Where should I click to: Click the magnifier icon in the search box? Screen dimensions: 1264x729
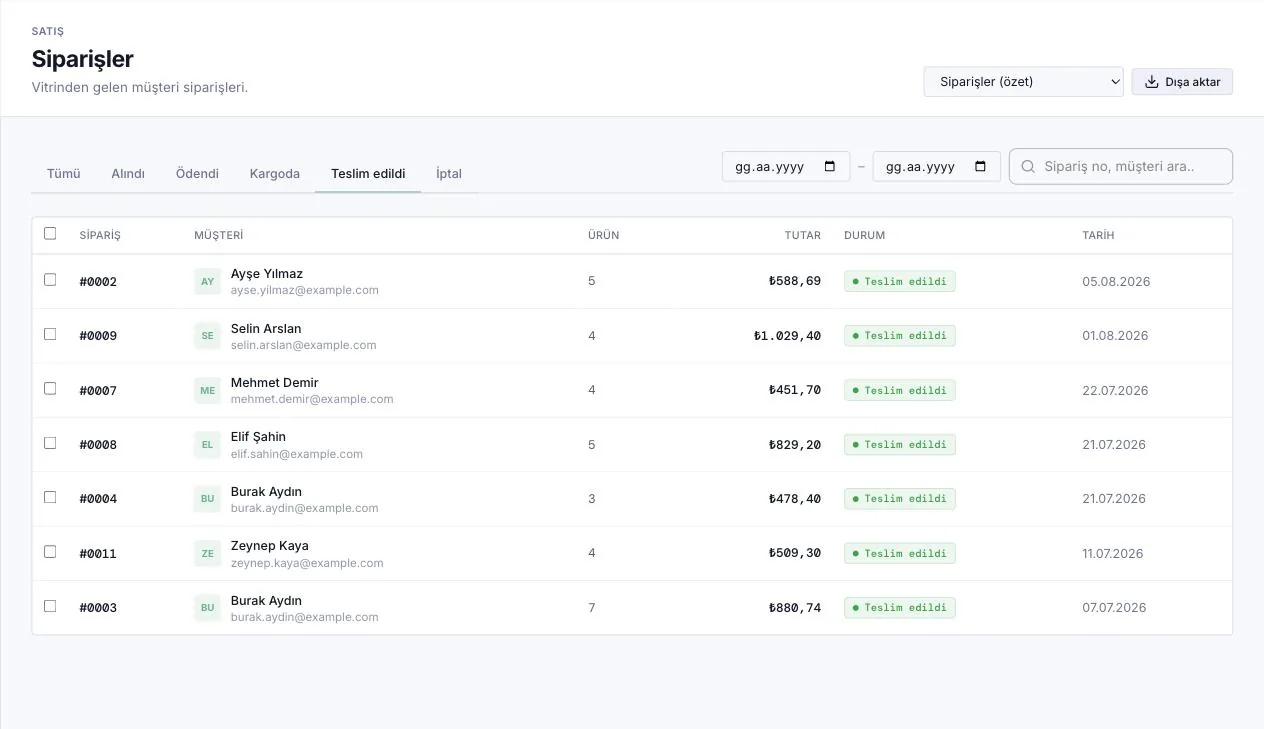pos(1028,167)
